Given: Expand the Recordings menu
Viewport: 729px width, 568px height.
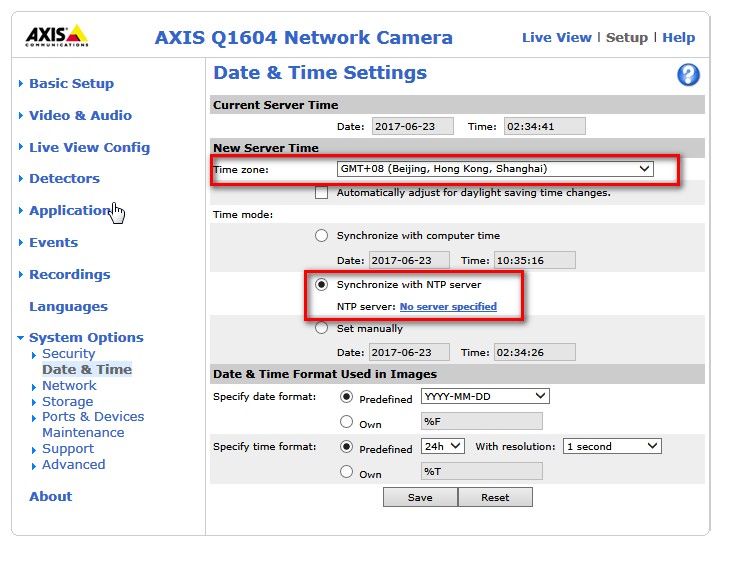Looking at the screenshot, I should tap(70, 275).
